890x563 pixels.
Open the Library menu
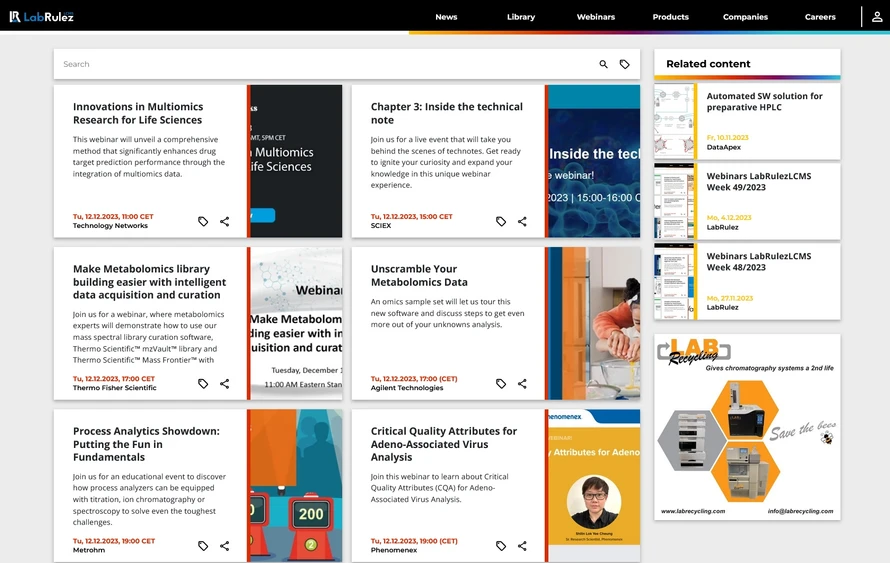[521, 17]
